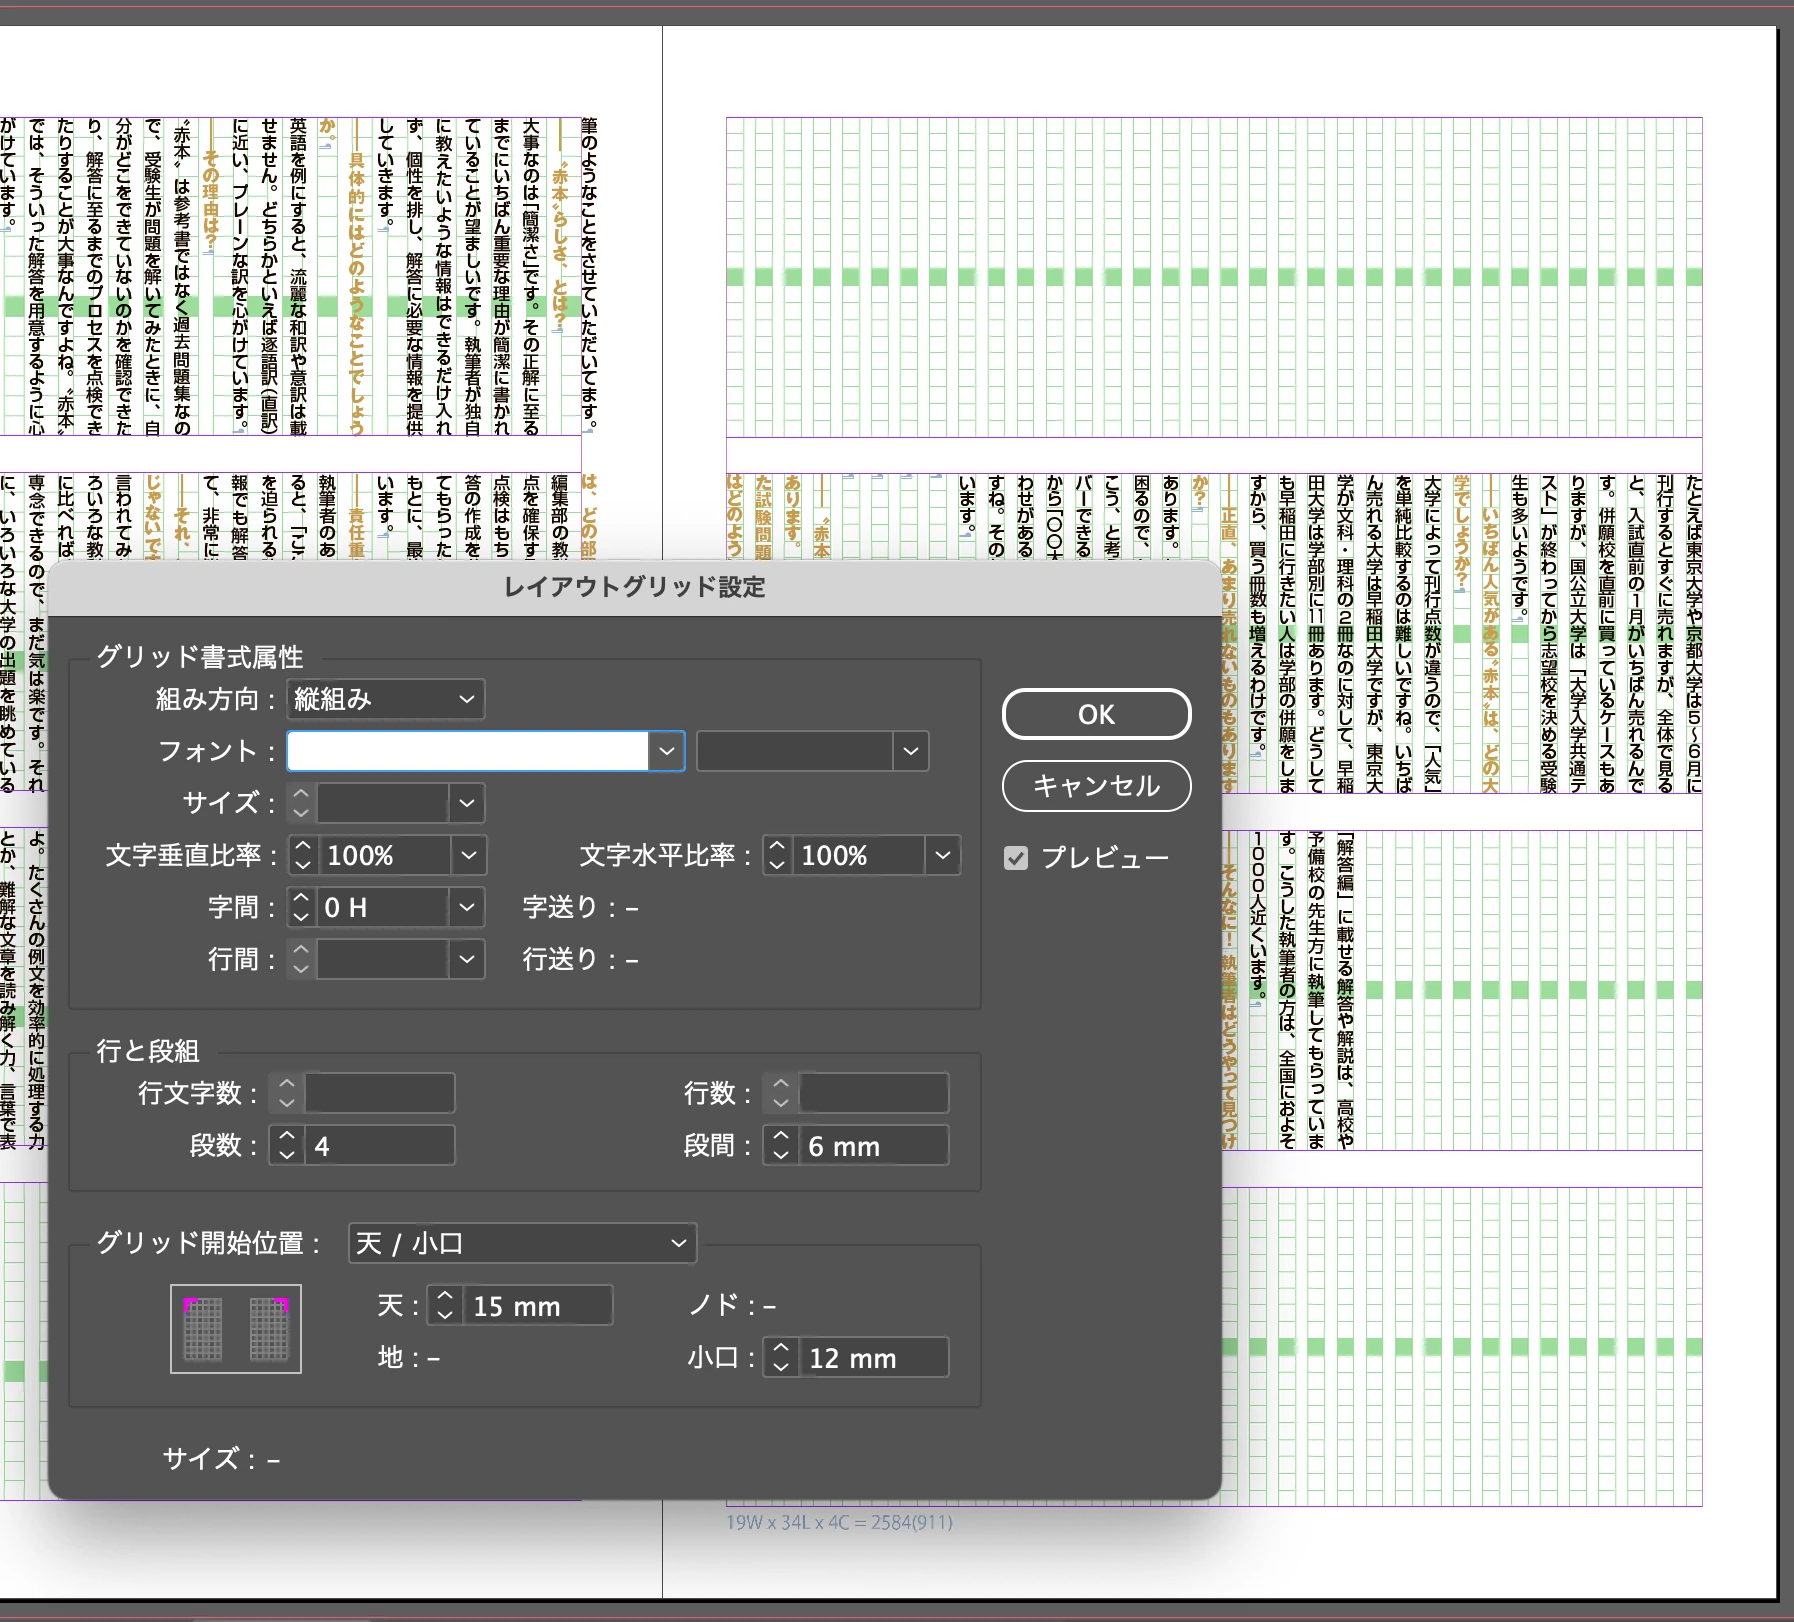
Task: Expand the 行間 dropdown arrow
Action: coord(467,959)
